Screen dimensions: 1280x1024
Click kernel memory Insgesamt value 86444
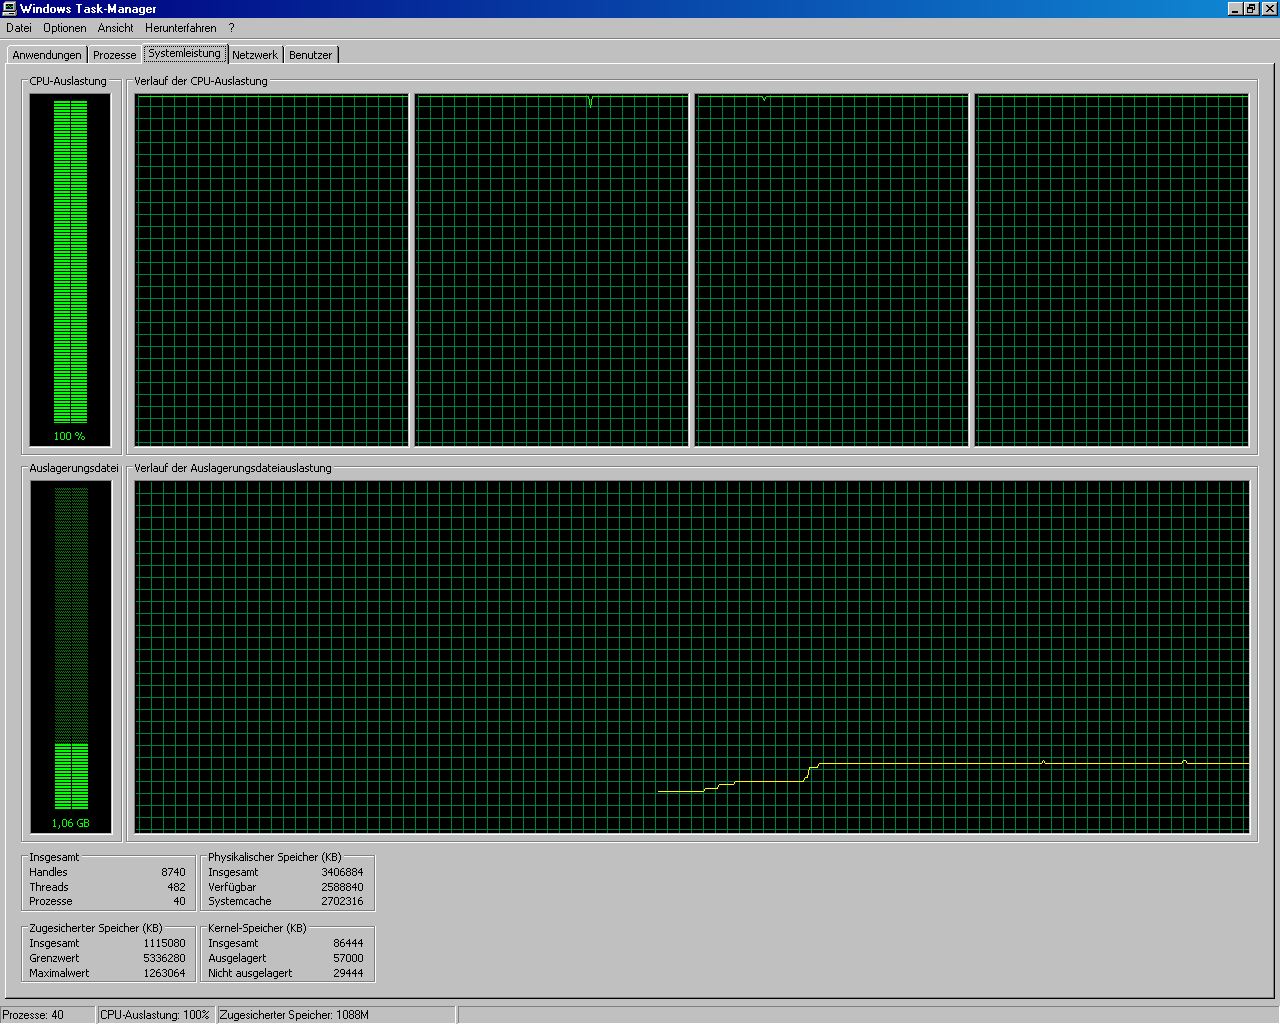(x=348, y=943)
